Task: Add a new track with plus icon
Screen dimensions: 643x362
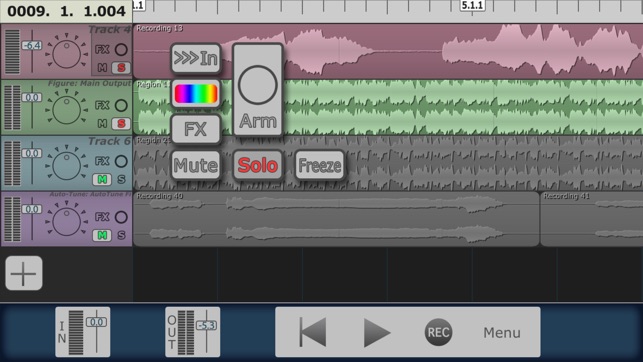Action: click(24, 273)
